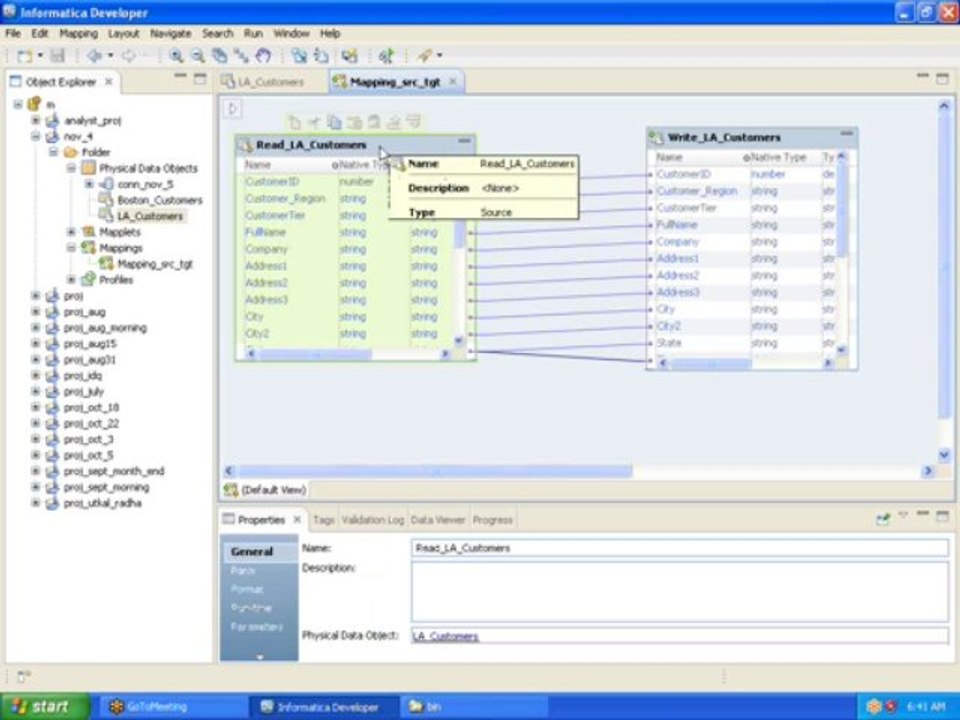Screen dimensions: 960x720
Task: Show more Properties sections with the bottom arrow
Action: 260,656
